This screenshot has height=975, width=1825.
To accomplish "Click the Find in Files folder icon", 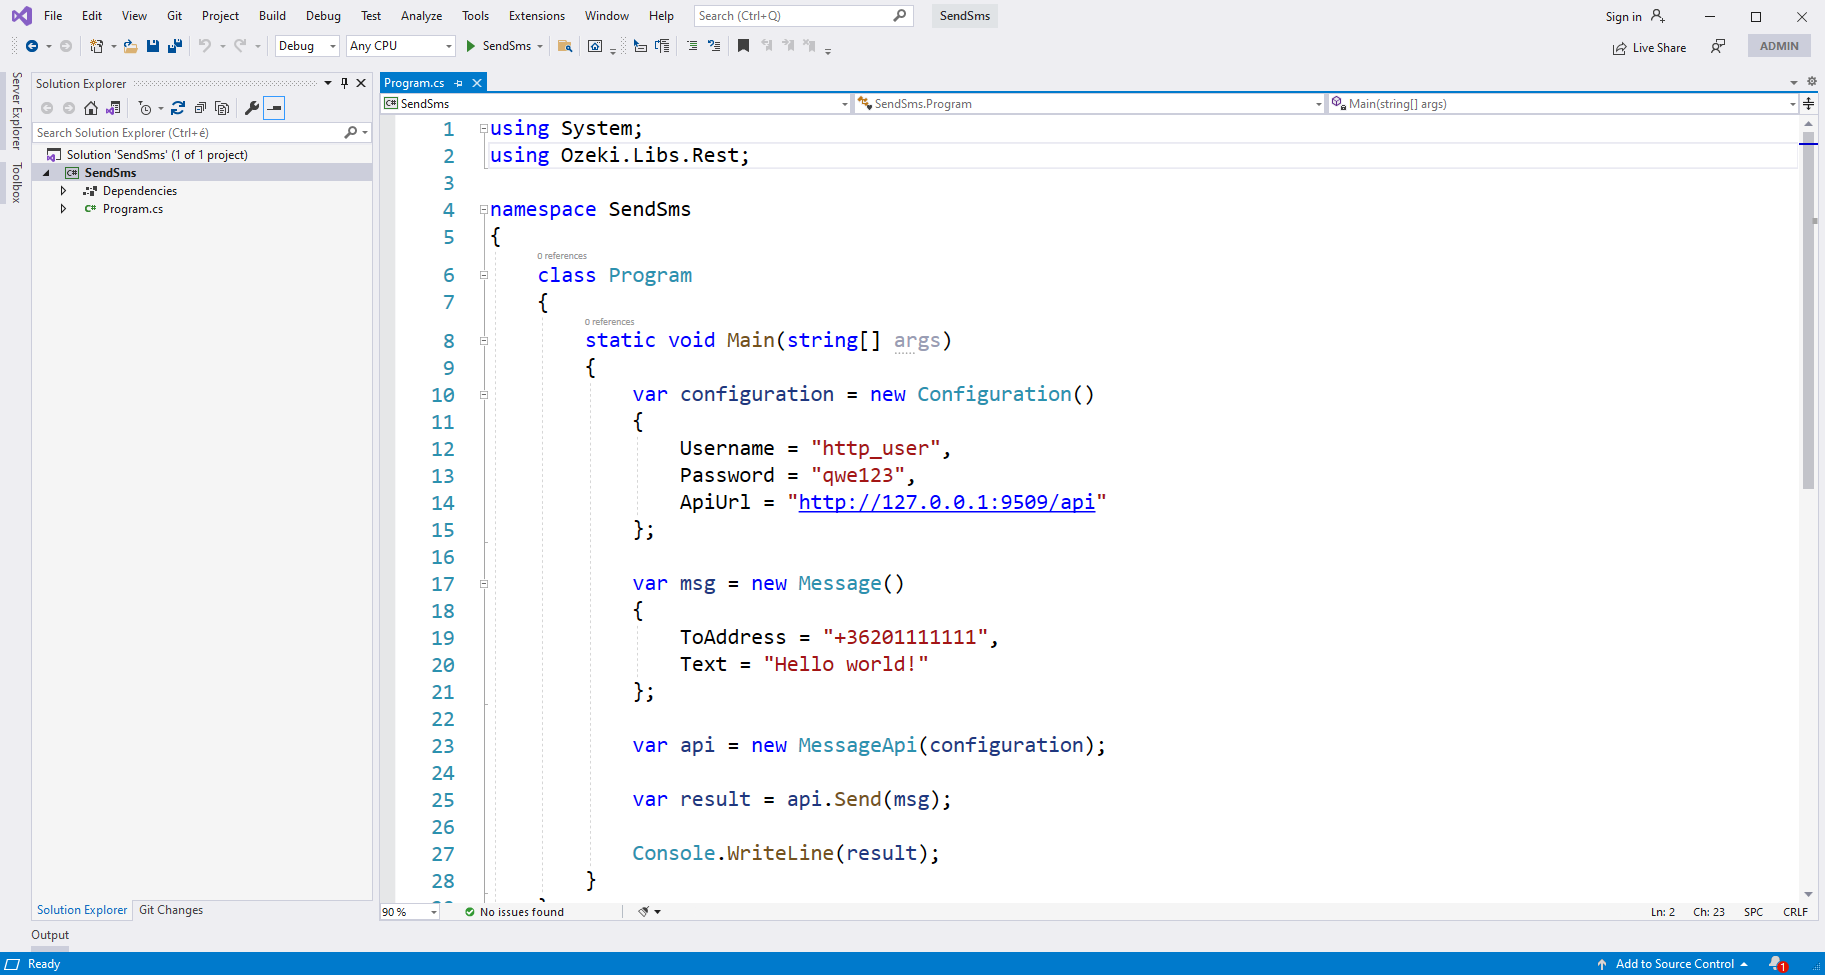I will point(565,46).
